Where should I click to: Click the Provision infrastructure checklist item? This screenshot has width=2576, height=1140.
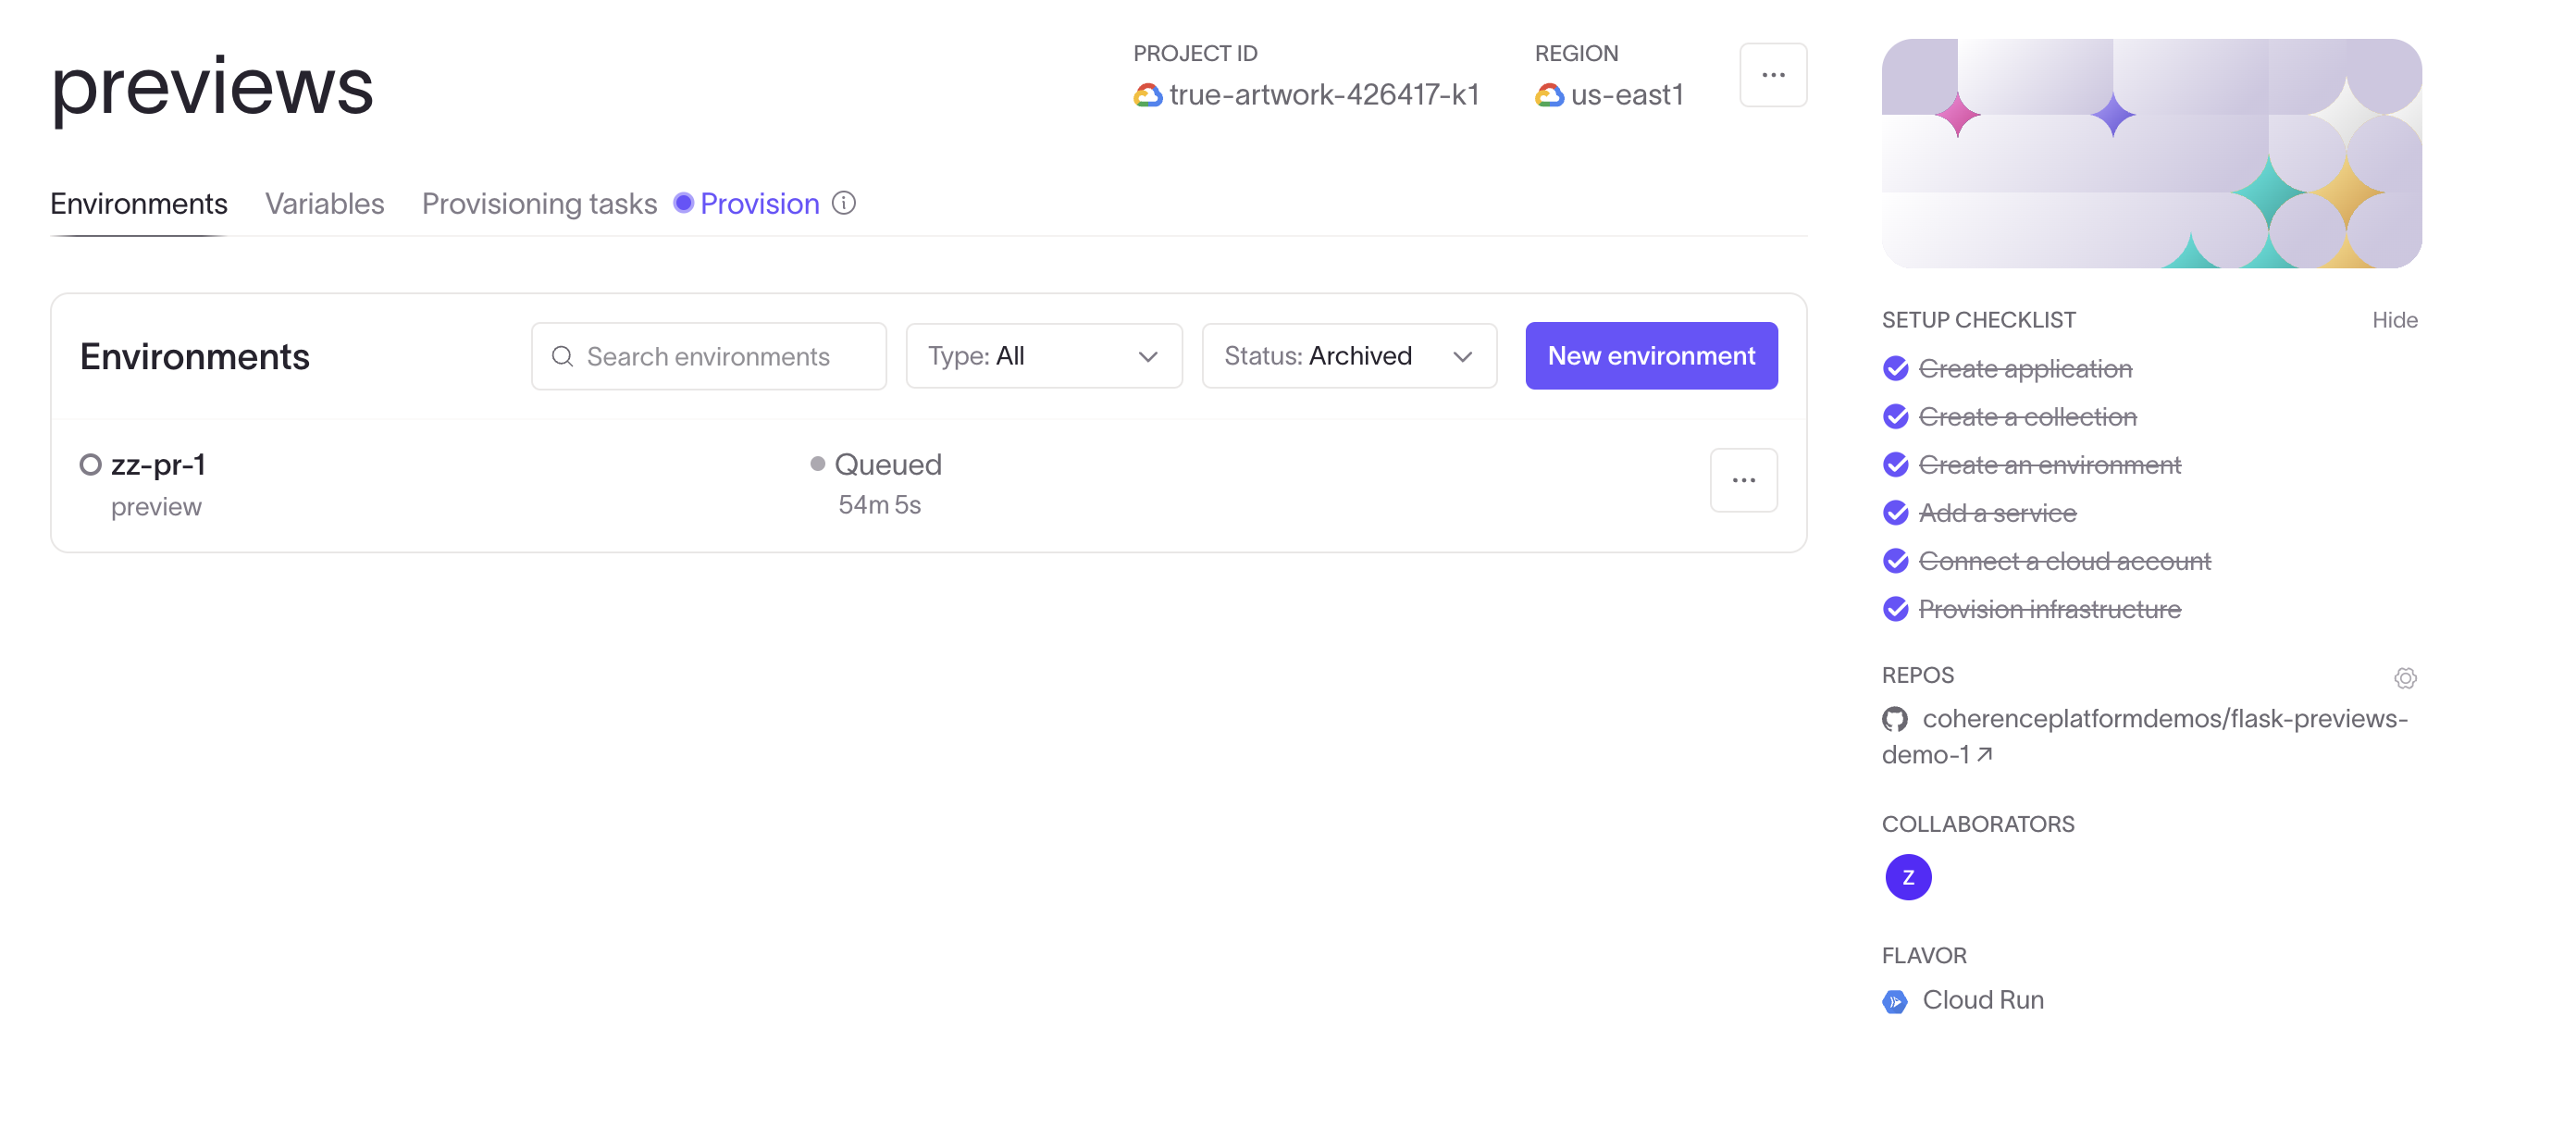[x=2049, y=606]
